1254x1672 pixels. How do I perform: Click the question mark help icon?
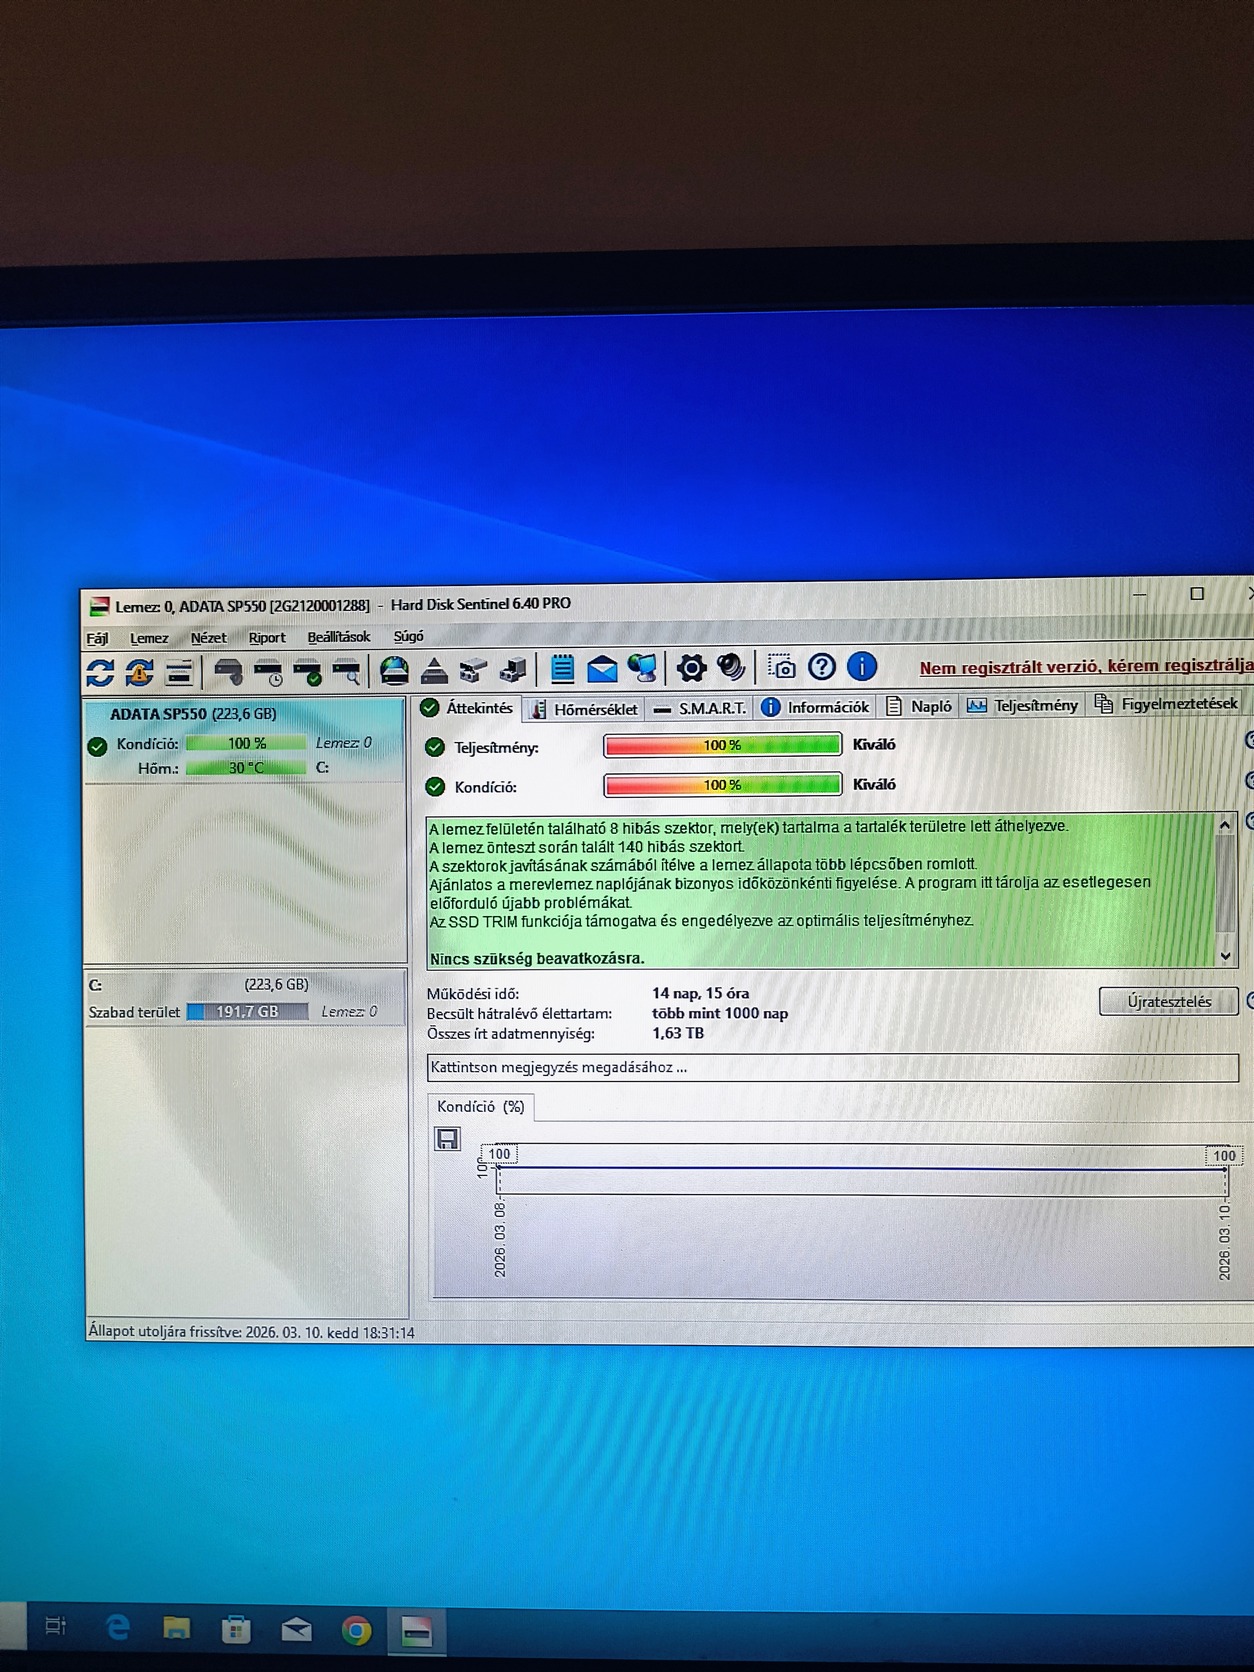(x=822, y=667)
